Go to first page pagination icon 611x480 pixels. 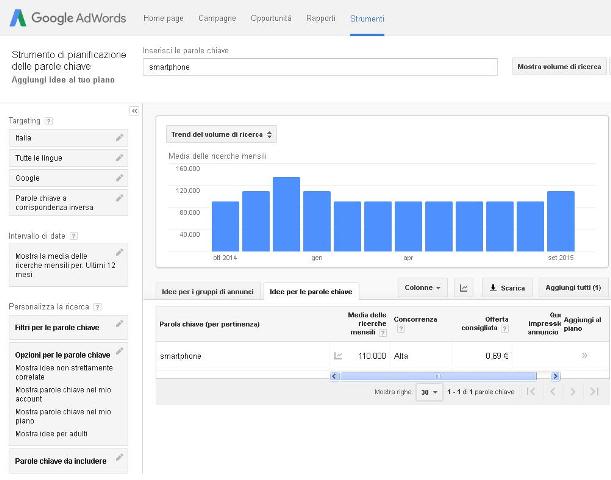tap(531, 392)
